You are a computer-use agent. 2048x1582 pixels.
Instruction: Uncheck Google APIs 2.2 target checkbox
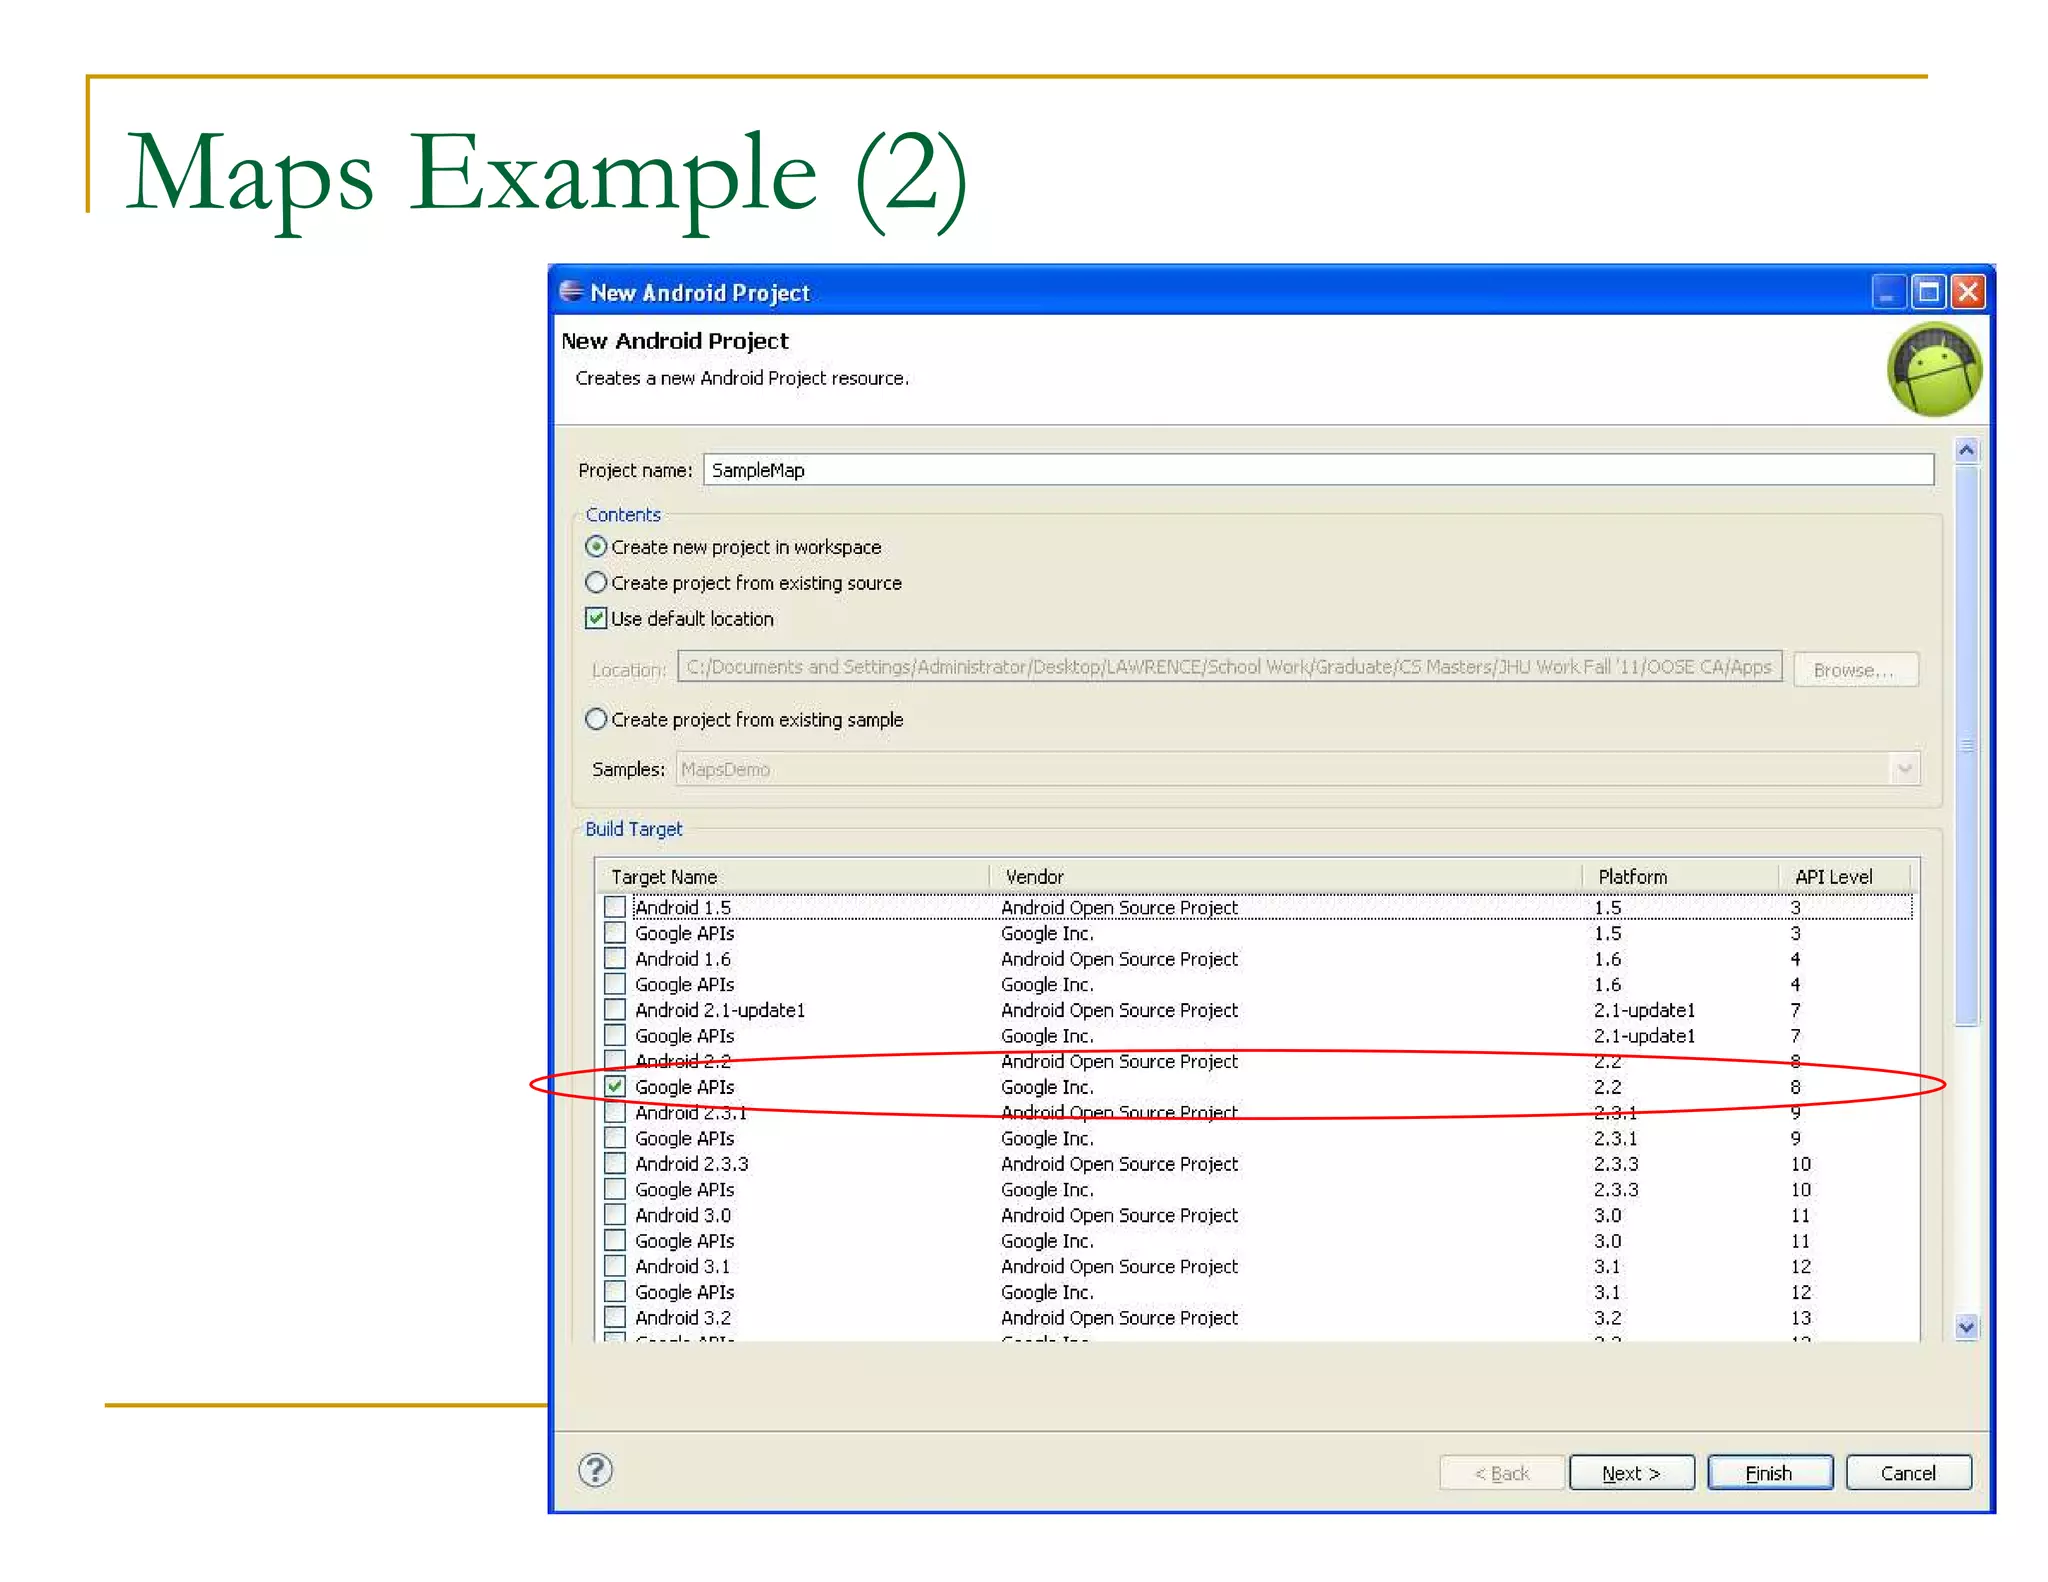[x=615, y=1086]
